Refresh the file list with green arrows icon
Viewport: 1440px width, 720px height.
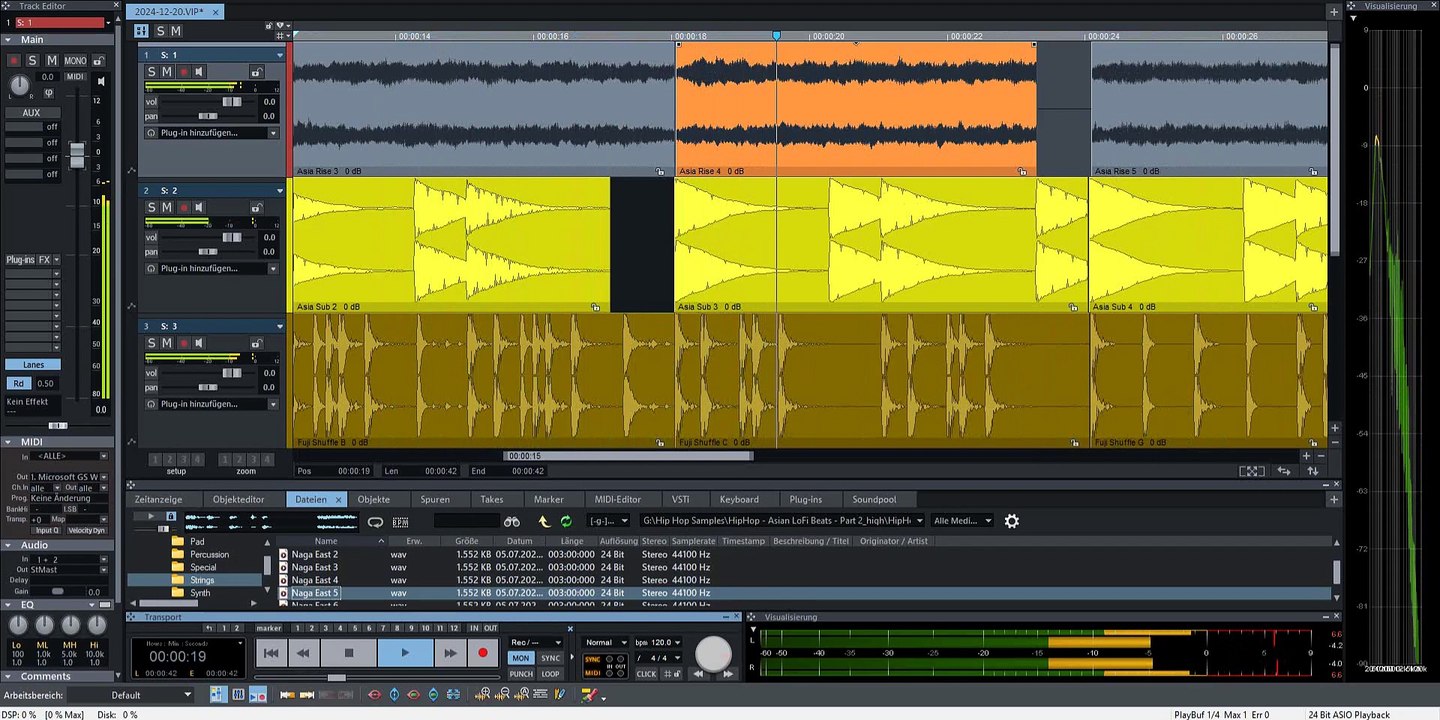[566, 521]
